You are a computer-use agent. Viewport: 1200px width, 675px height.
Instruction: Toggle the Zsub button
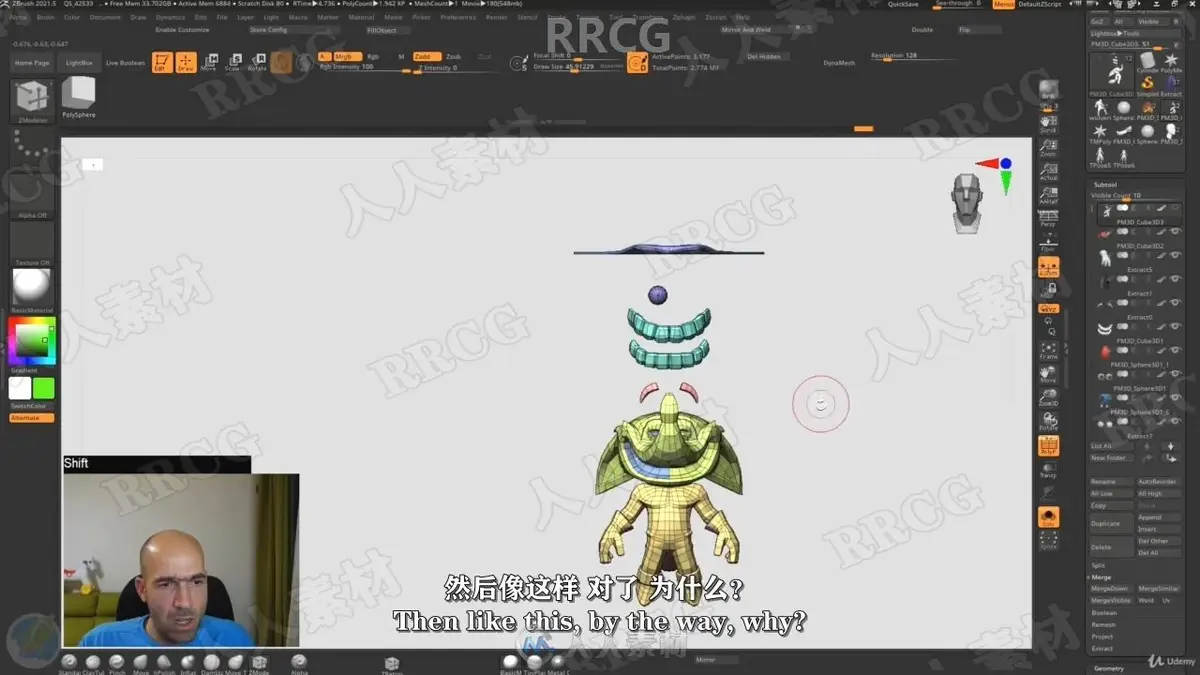point(453,57)
